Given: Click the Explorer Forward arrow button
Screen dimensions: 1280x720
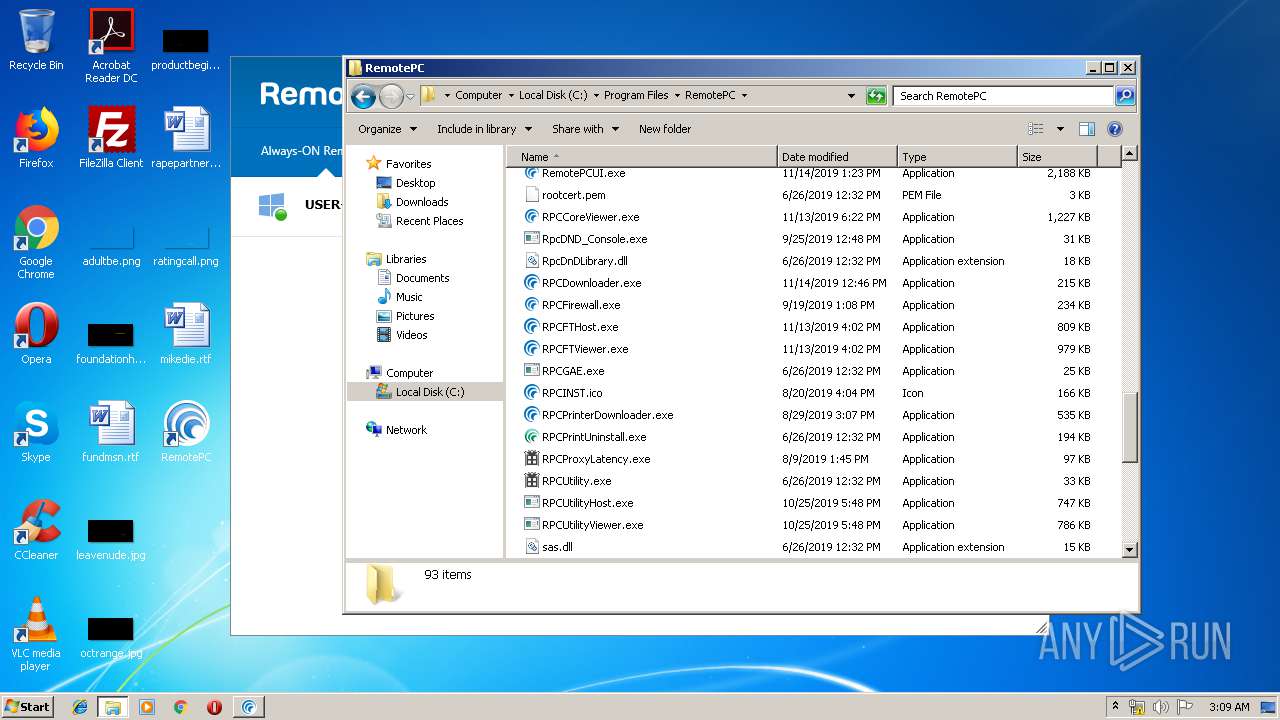Looking at the screenshot, I should [x=391, y=96].
